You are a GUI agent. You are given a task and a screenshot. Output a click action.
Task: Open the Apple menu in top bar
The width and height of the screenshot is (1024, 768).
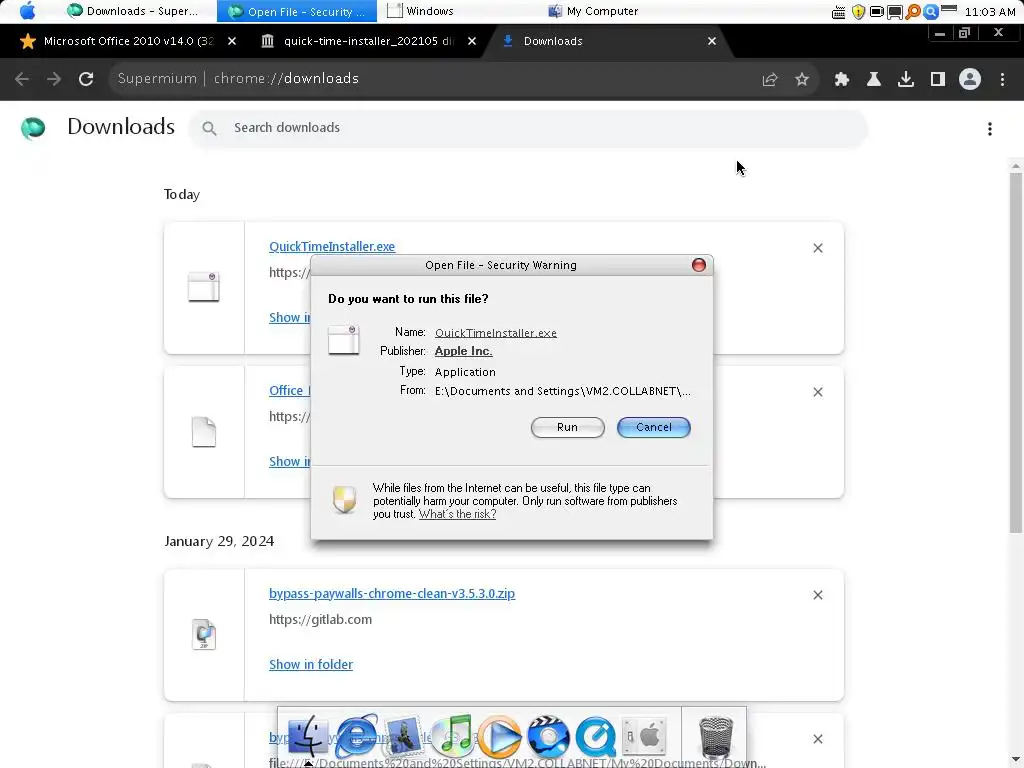[27, 11]
